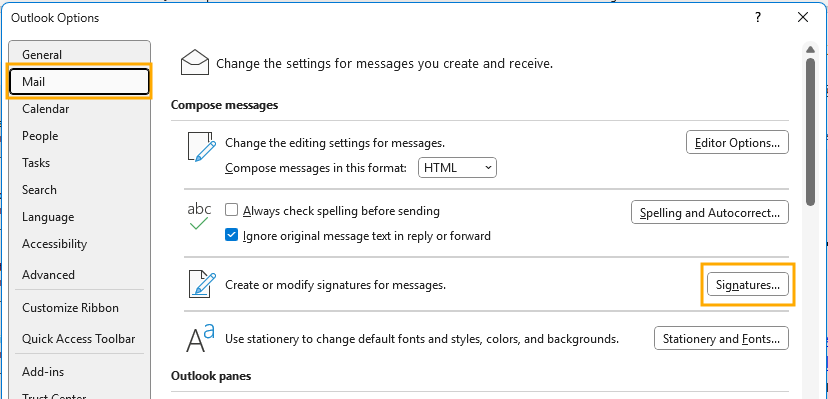Click the Outlook panes heading
The height and width of the screenshot is (399, 828).
(211, 376)
